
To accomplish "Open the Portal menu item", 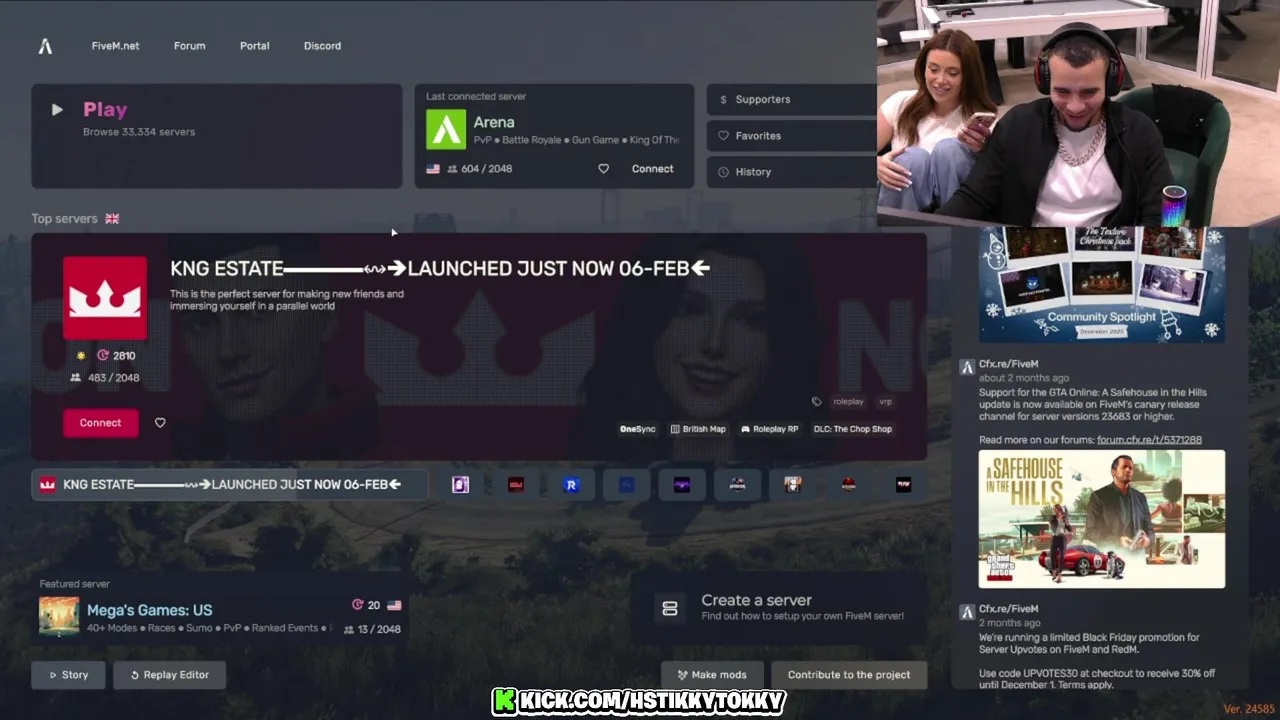I will (x=254, y=46).
